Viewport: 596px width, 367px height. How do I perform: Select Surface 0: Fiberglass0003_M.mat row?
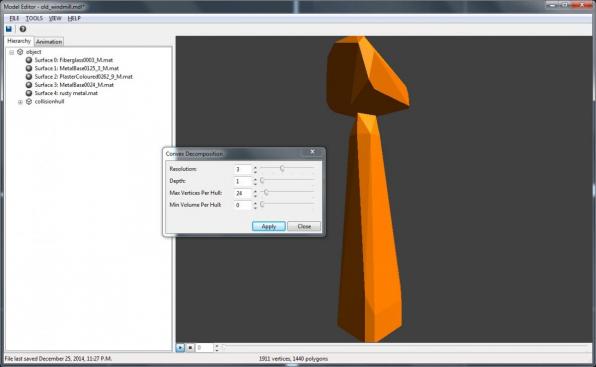coord(74,60)
